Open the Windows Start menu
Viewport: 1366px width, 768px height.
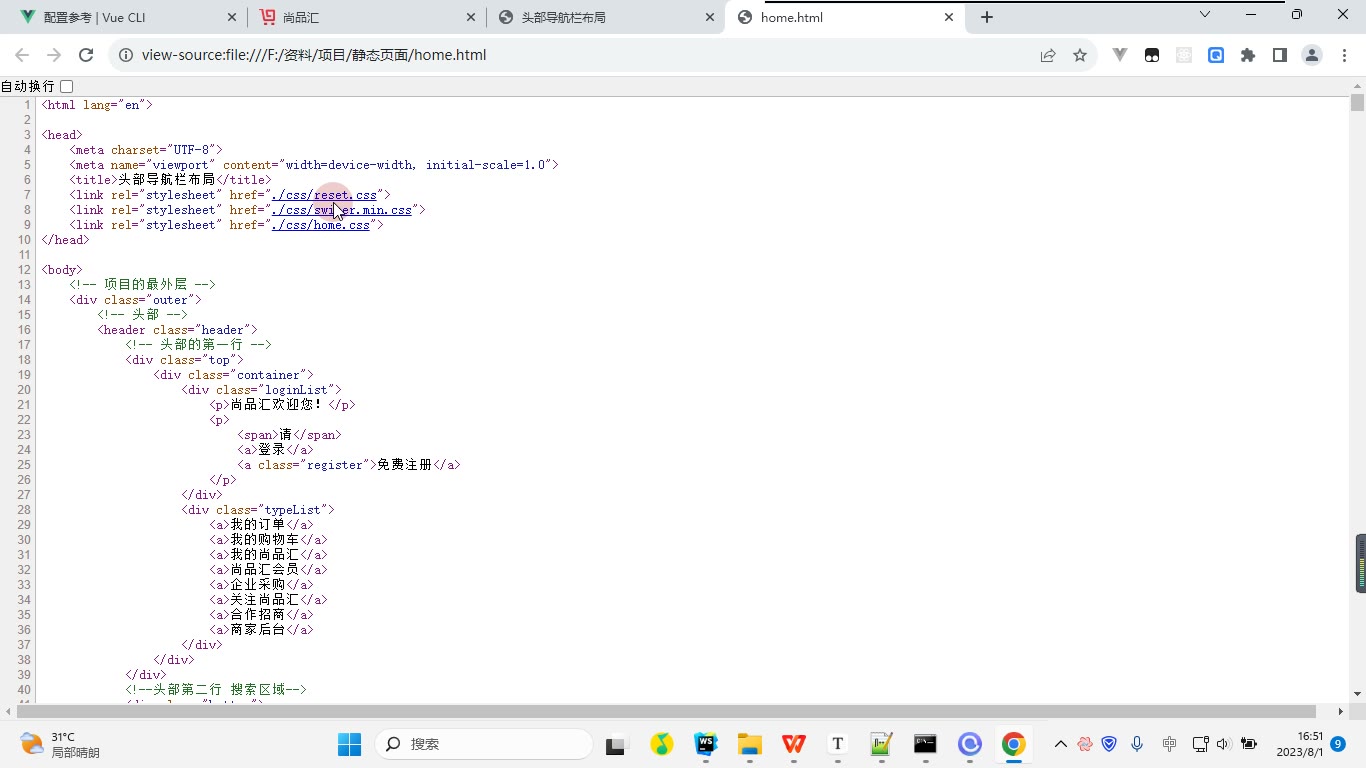pos(349,744)
